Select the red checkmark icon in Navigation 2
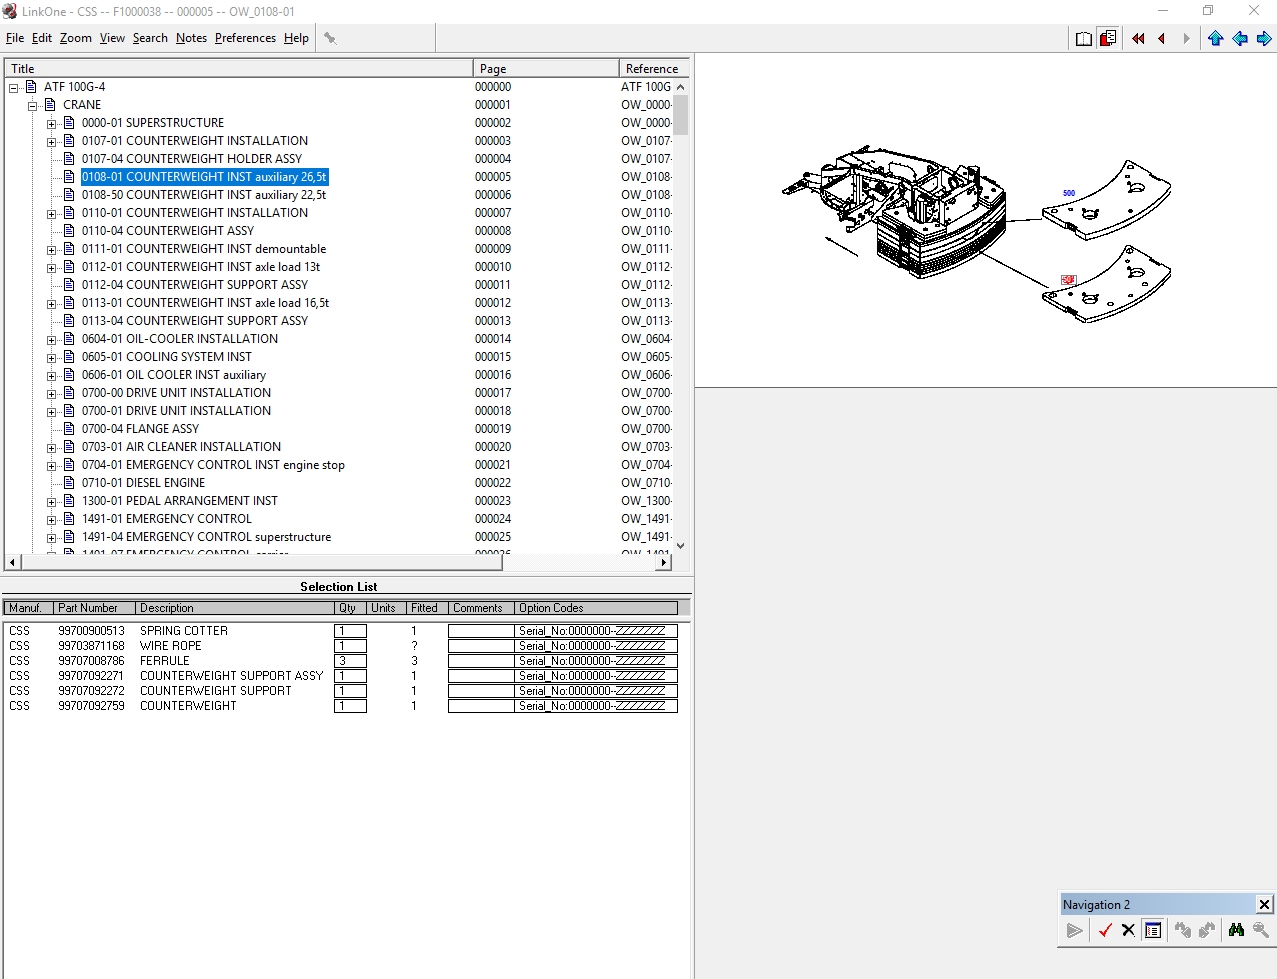The height and width of the screenshot is (979, 1277). point(1106,929)
